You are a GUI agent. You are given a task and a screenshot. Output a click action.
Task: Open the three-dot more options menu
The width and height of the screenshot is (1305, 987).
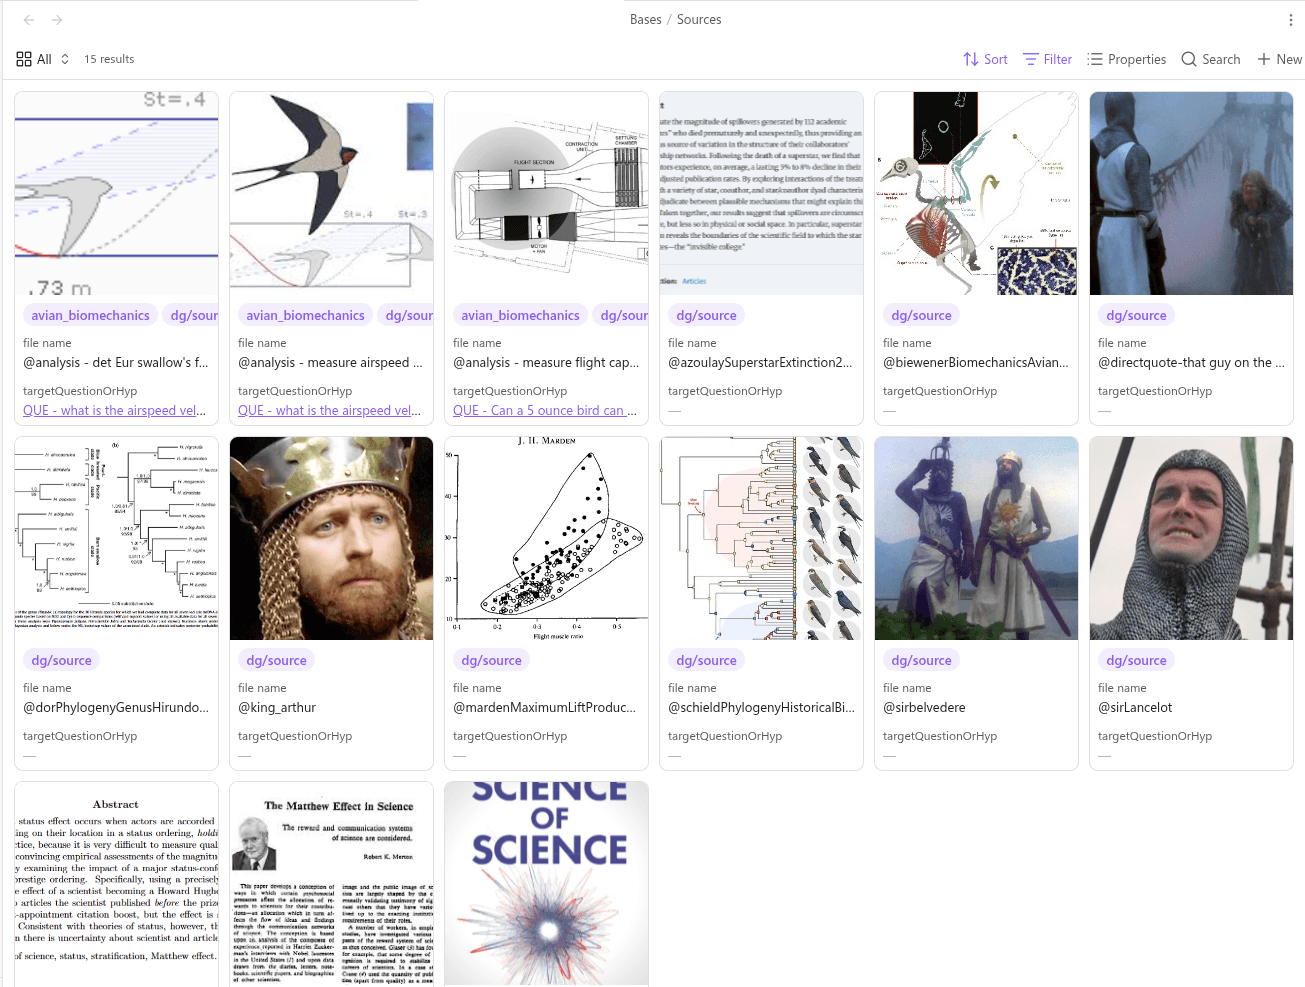(x=1291, y=20)
